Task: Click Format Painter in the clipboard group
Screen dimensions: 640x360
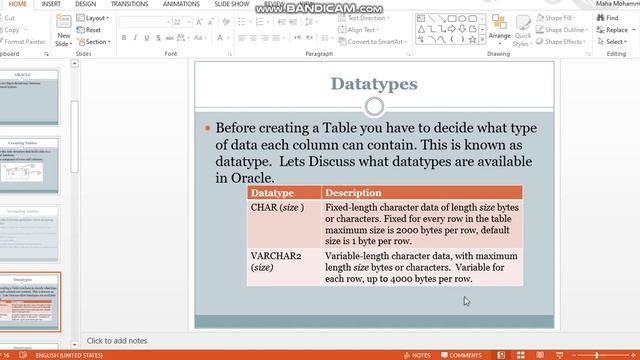Action: point(22,42)
